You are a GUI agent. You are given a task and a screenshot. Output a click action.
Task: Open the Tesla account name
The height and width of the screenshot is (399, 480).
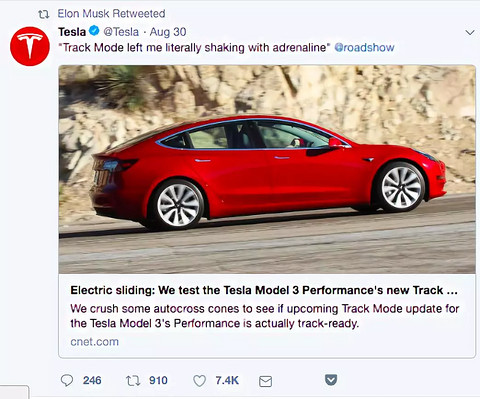click(72, 32)
